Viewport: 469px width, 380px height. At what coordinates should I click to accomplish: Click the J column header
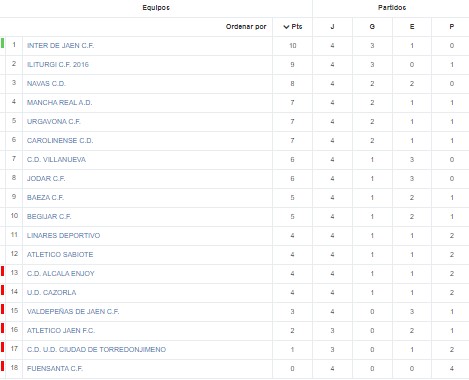(332, 27)
